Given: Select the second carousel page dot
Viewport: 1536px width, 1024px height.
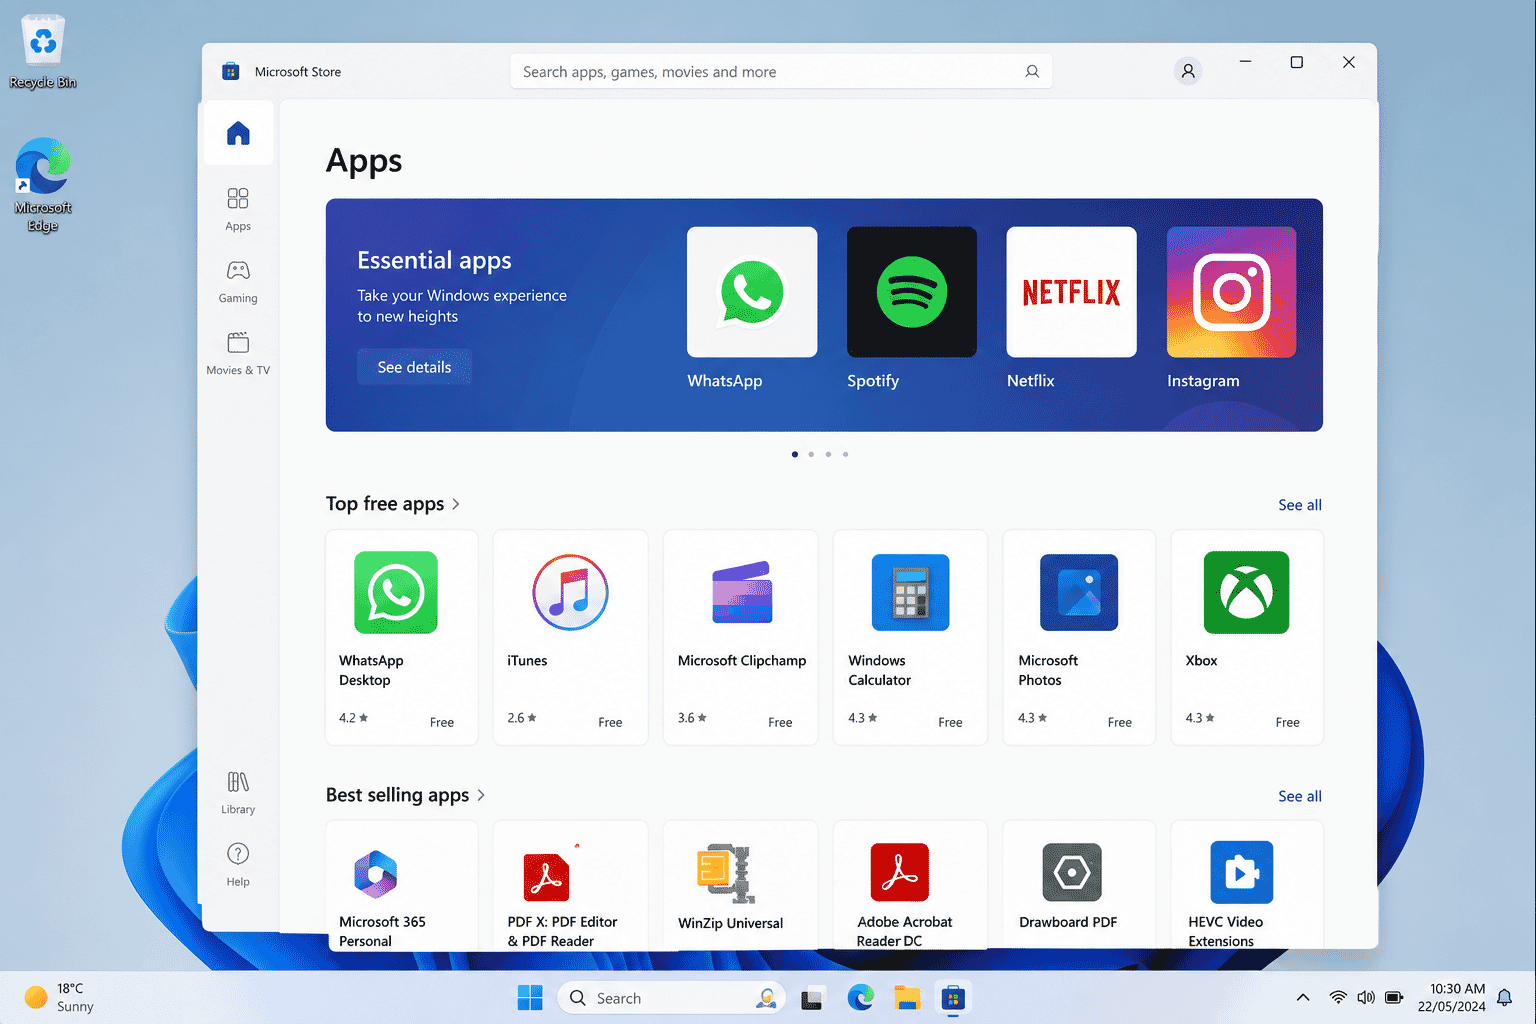Looking at the screenshot, I should [811, 454].
